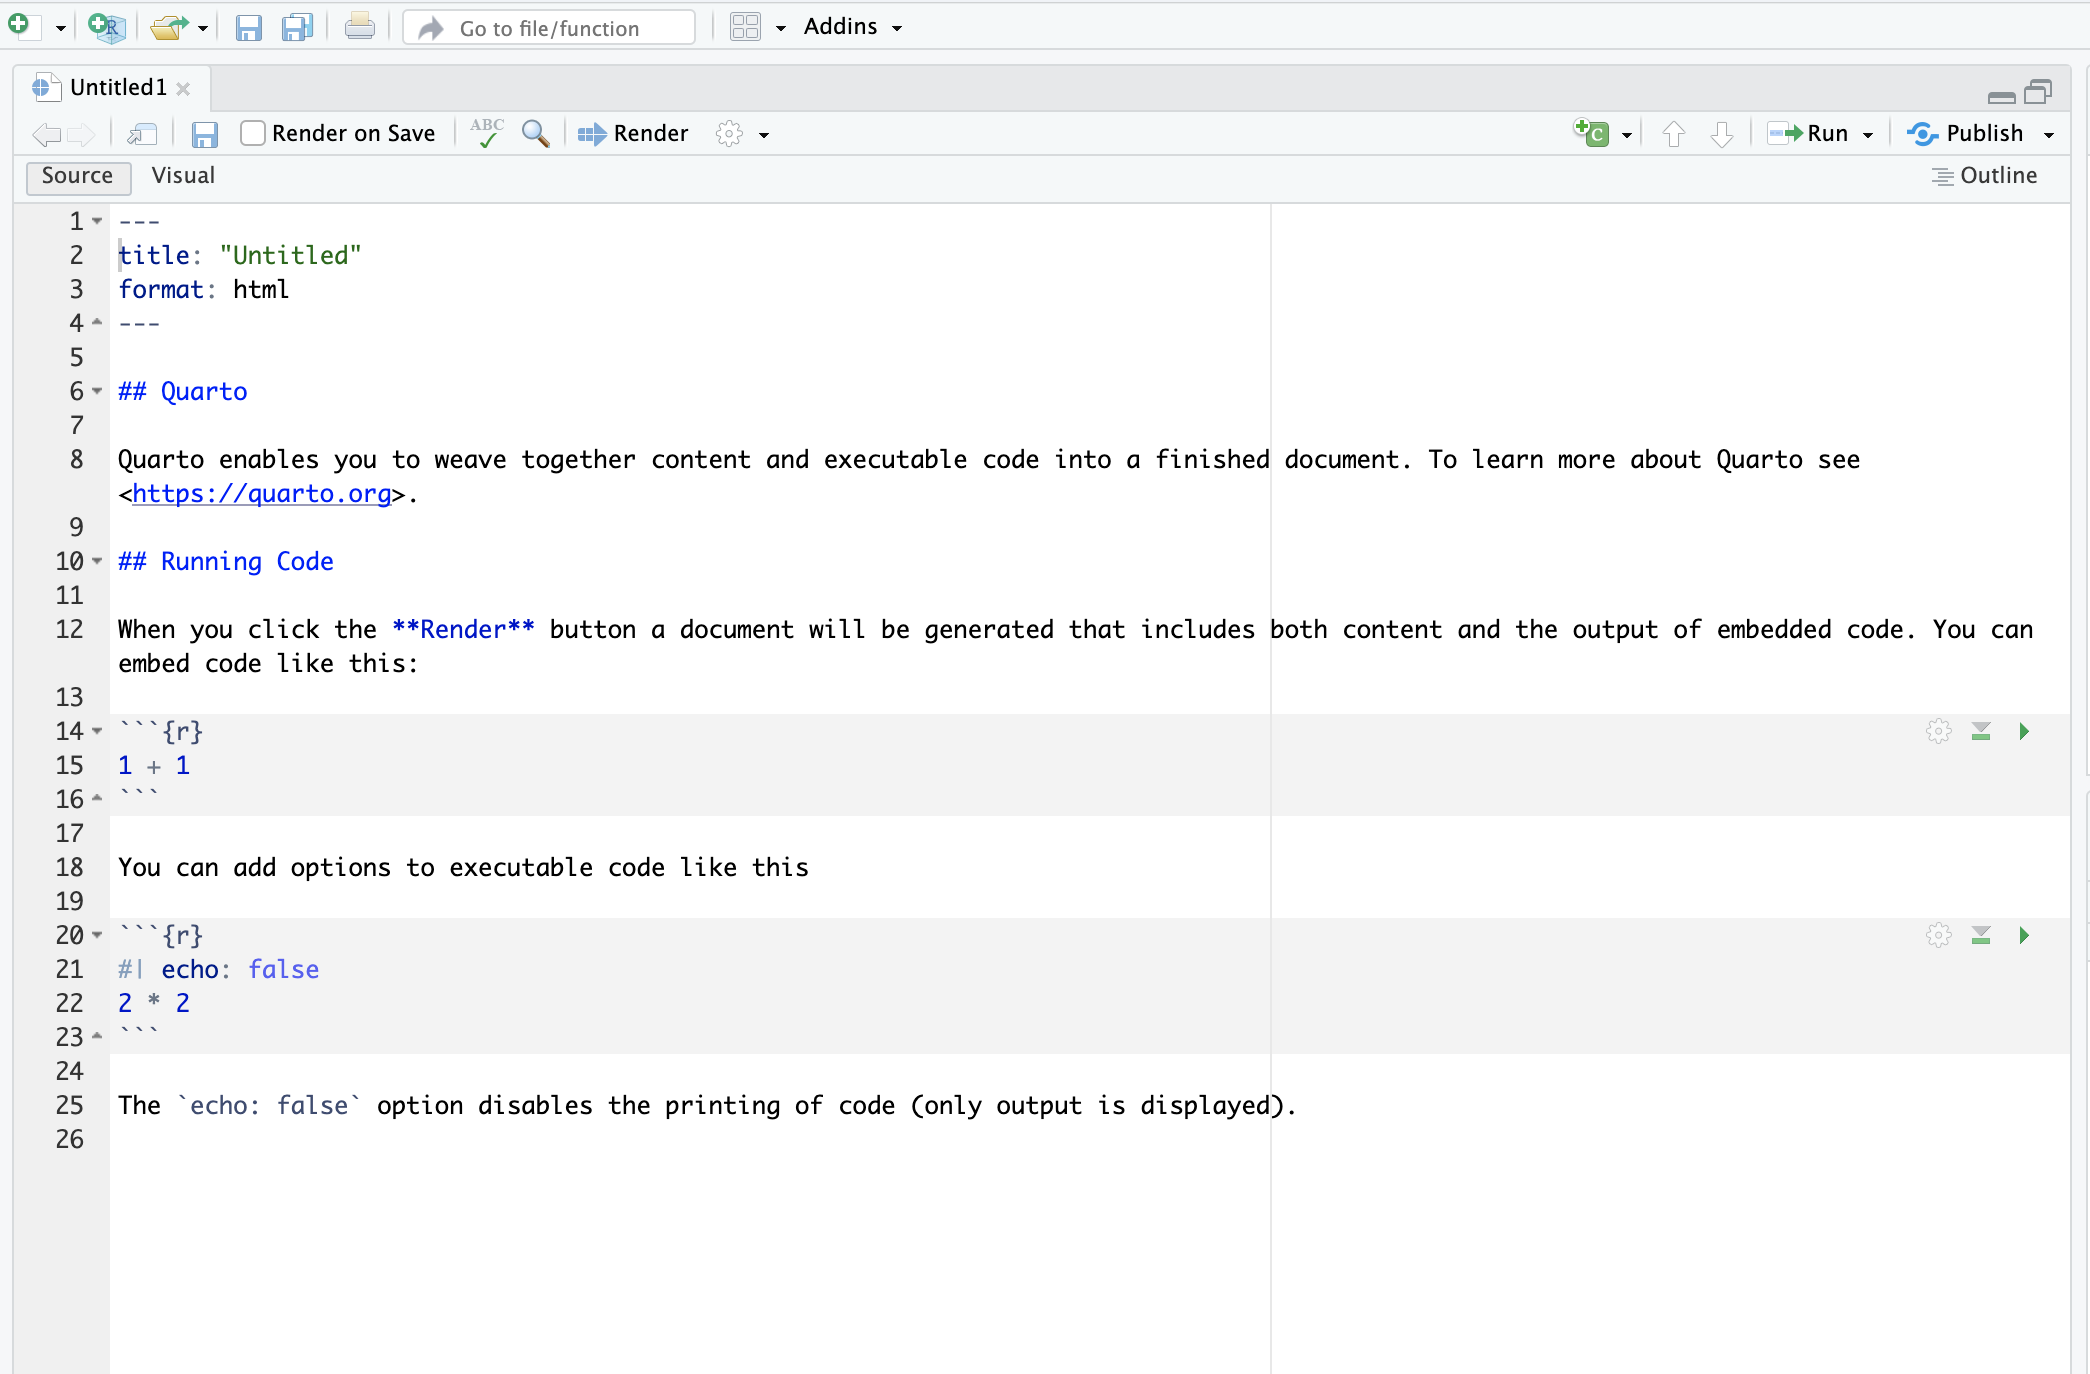Open options gear for first chunk
The image size is (2090, 1374).
pos(1938,732)
